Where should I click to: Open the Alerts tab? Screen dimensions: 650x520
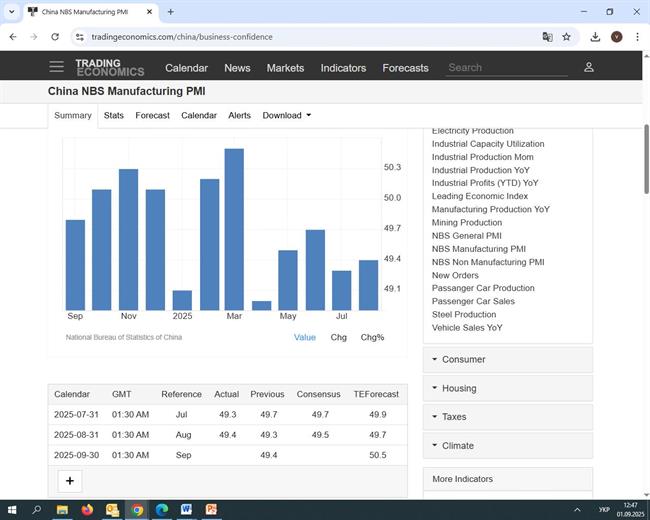tap(240, 115)
